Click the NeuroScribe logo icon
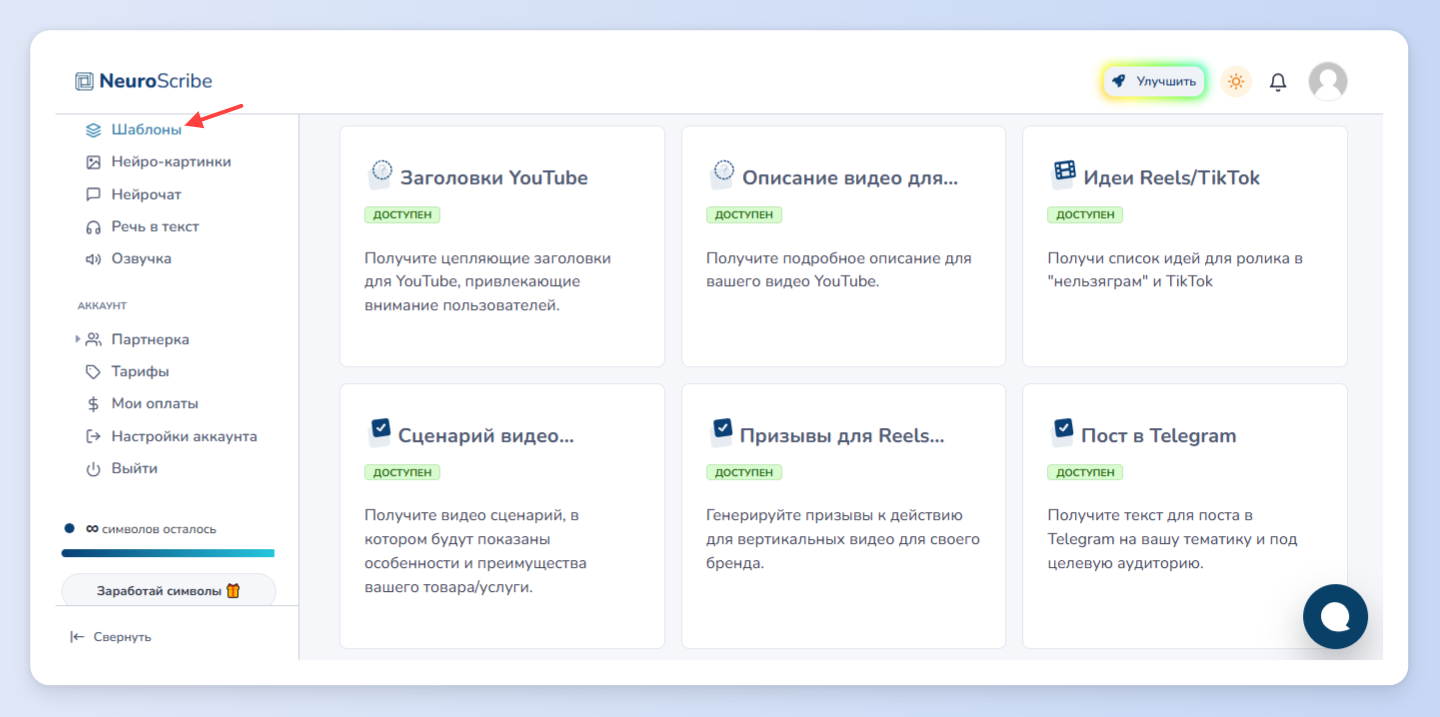Screen dimensions: 1440x717 tap(84, 81)
